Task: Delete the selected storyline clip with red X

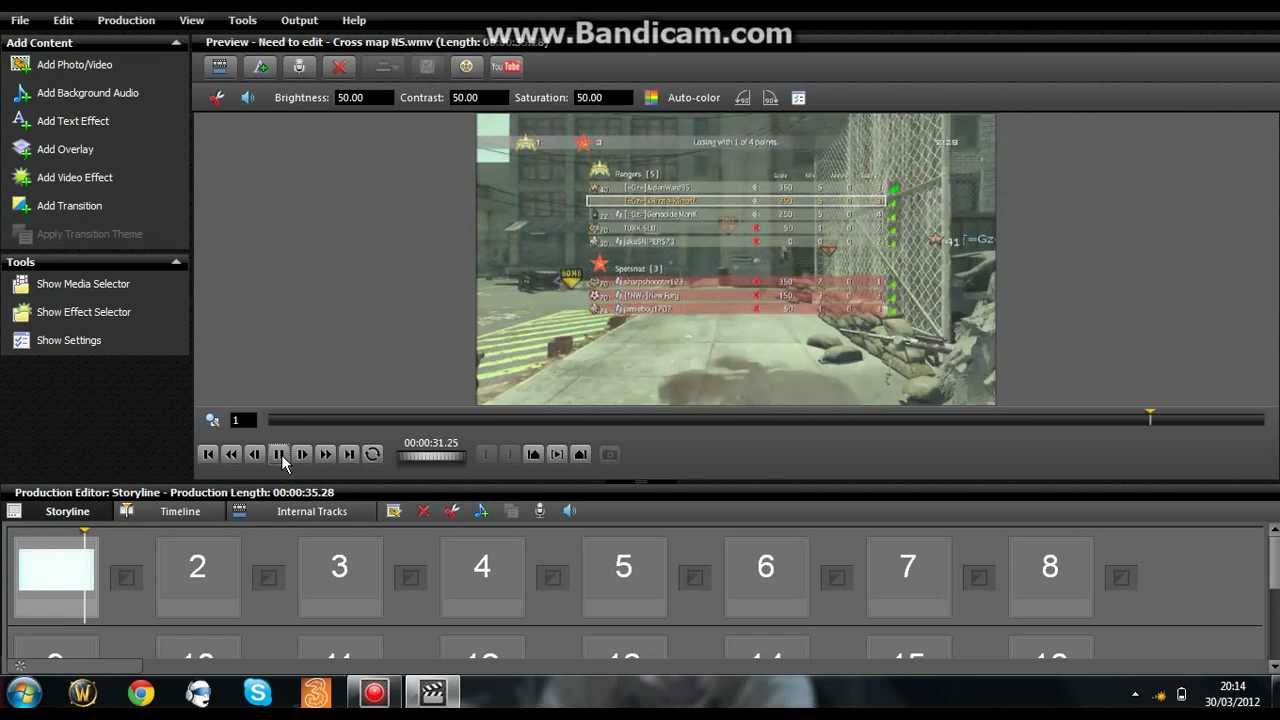Action: point(424,511)
